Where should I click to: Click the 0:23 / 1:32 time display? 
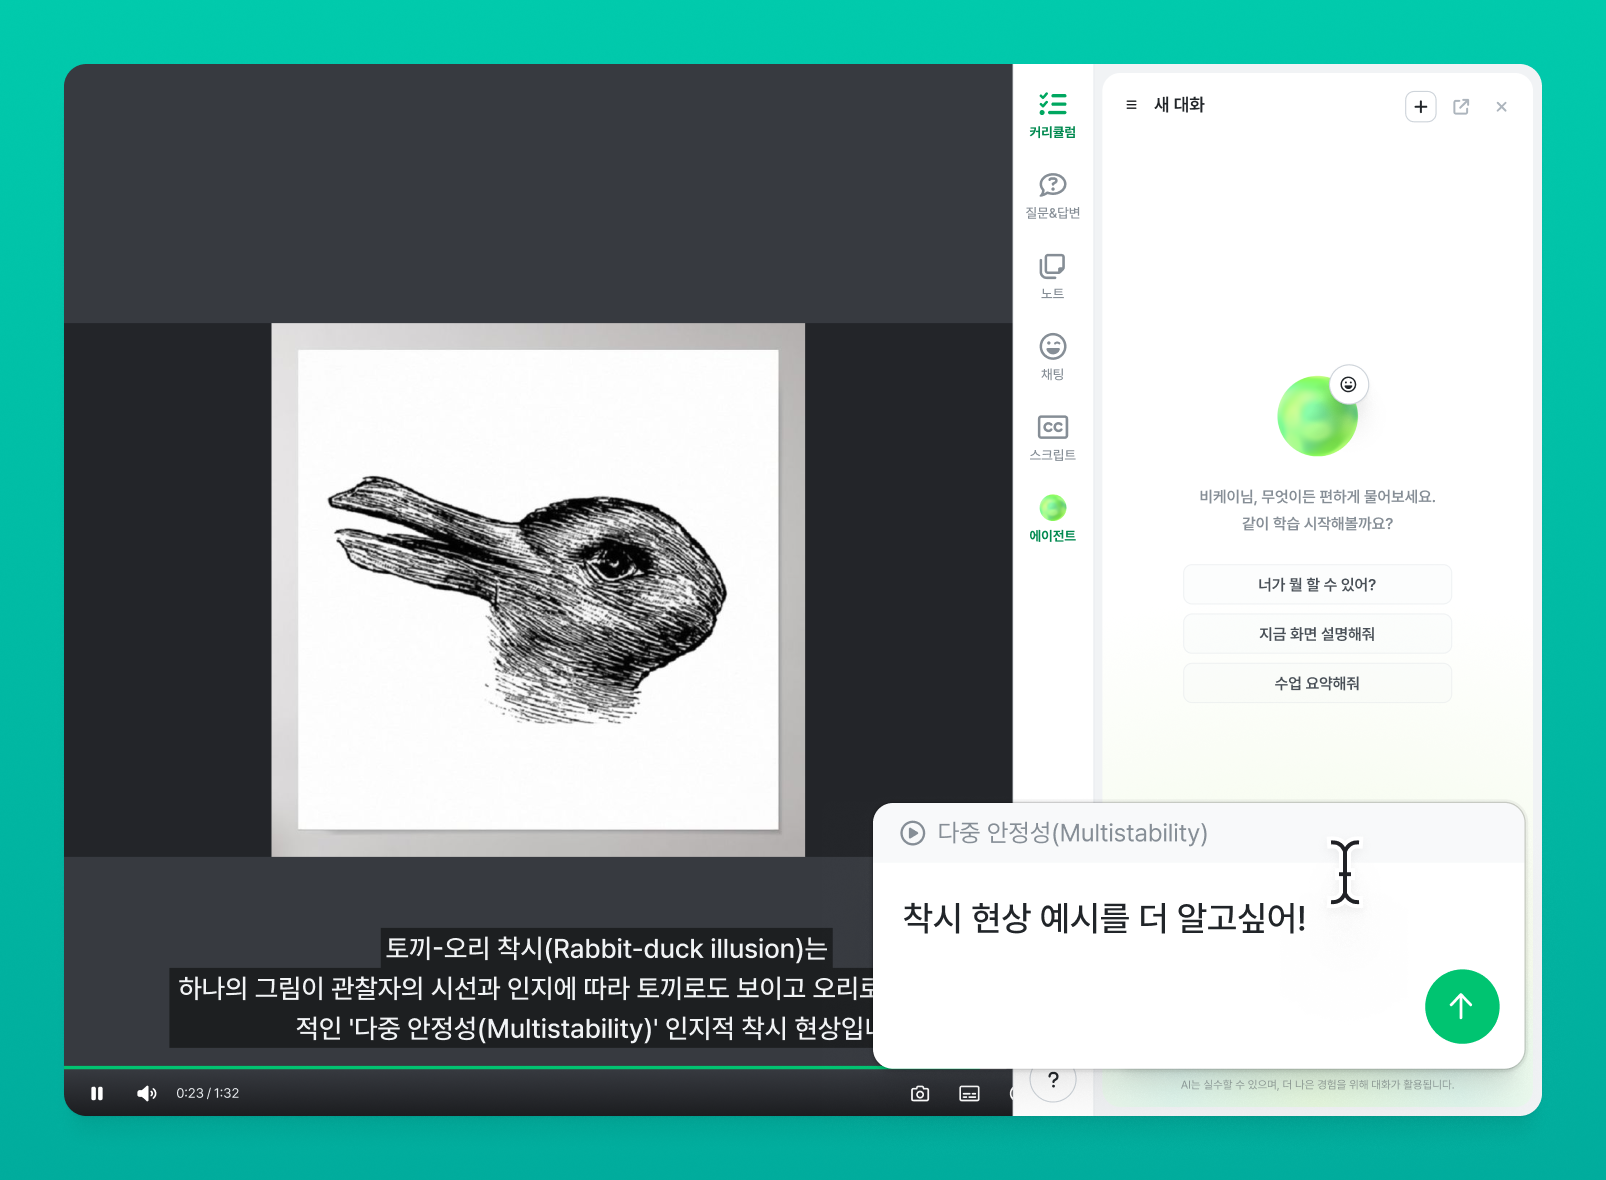coord(208,1093)
